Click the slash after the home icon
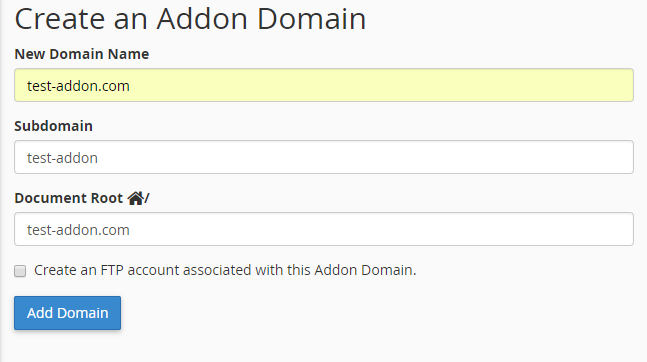The image size is (647, 362). pos(147,199)
